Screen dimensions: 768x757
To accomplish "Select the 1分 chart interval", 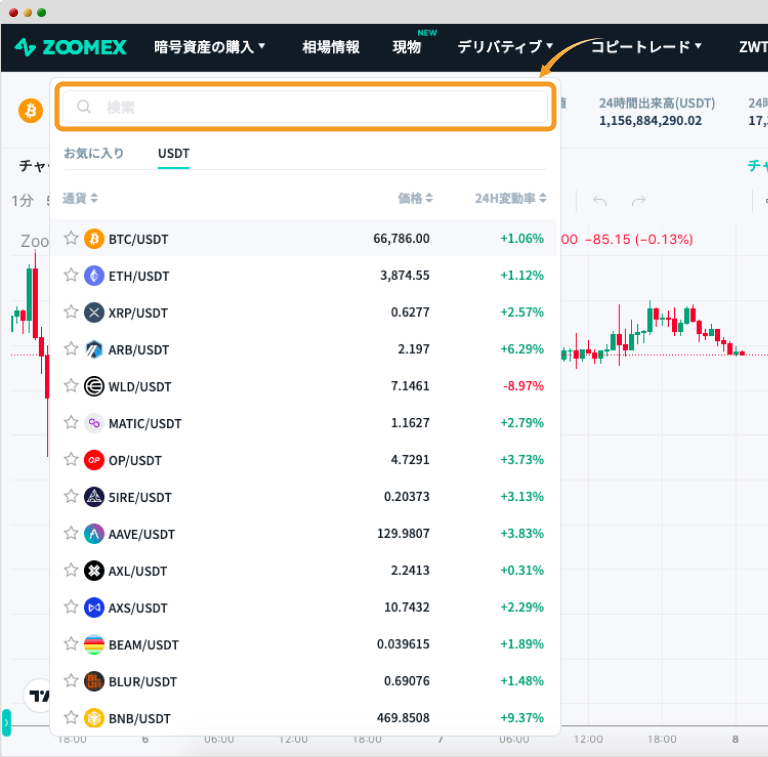I will (x=23, y=200).
